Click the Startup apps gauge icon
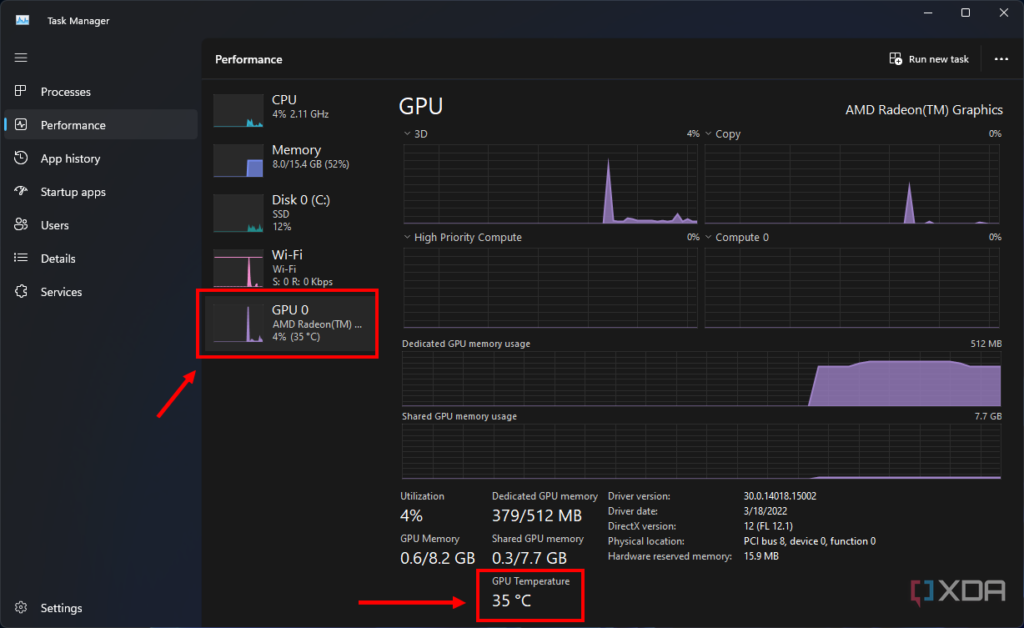The image size is (1024, 628). (21, 191)
